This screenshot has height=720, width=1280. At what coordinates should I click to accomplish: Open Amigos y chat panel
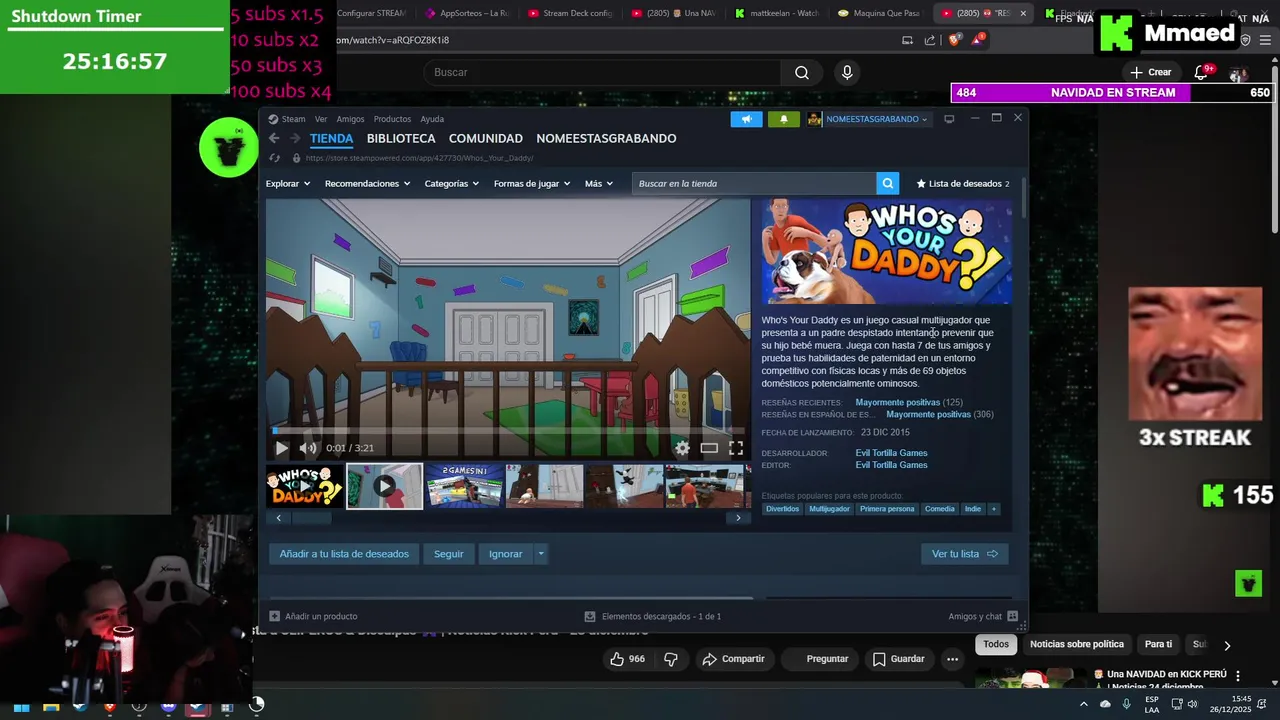[x=982, y=616]
